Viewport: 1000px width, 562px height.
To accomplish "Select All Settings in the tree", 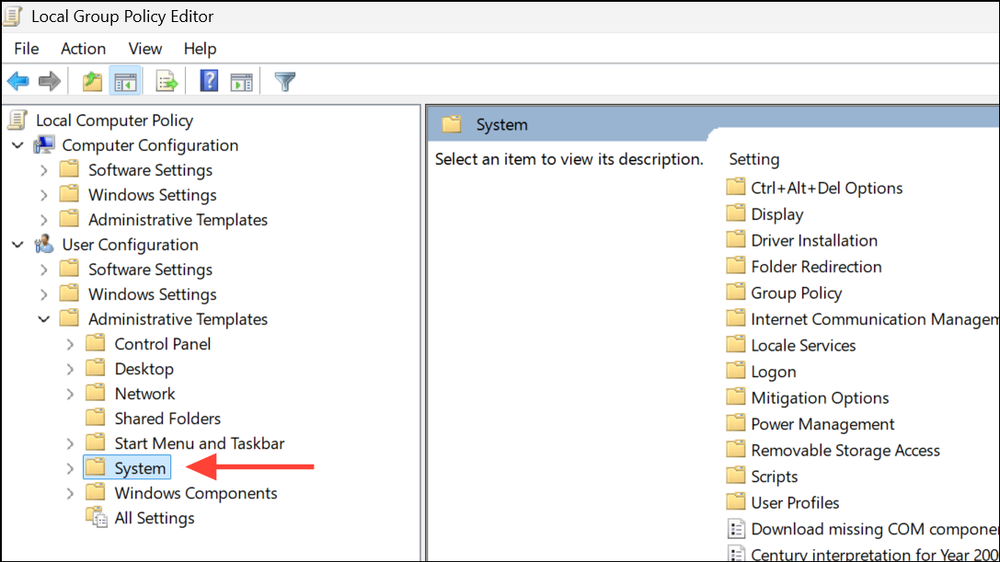I will 154,518.
